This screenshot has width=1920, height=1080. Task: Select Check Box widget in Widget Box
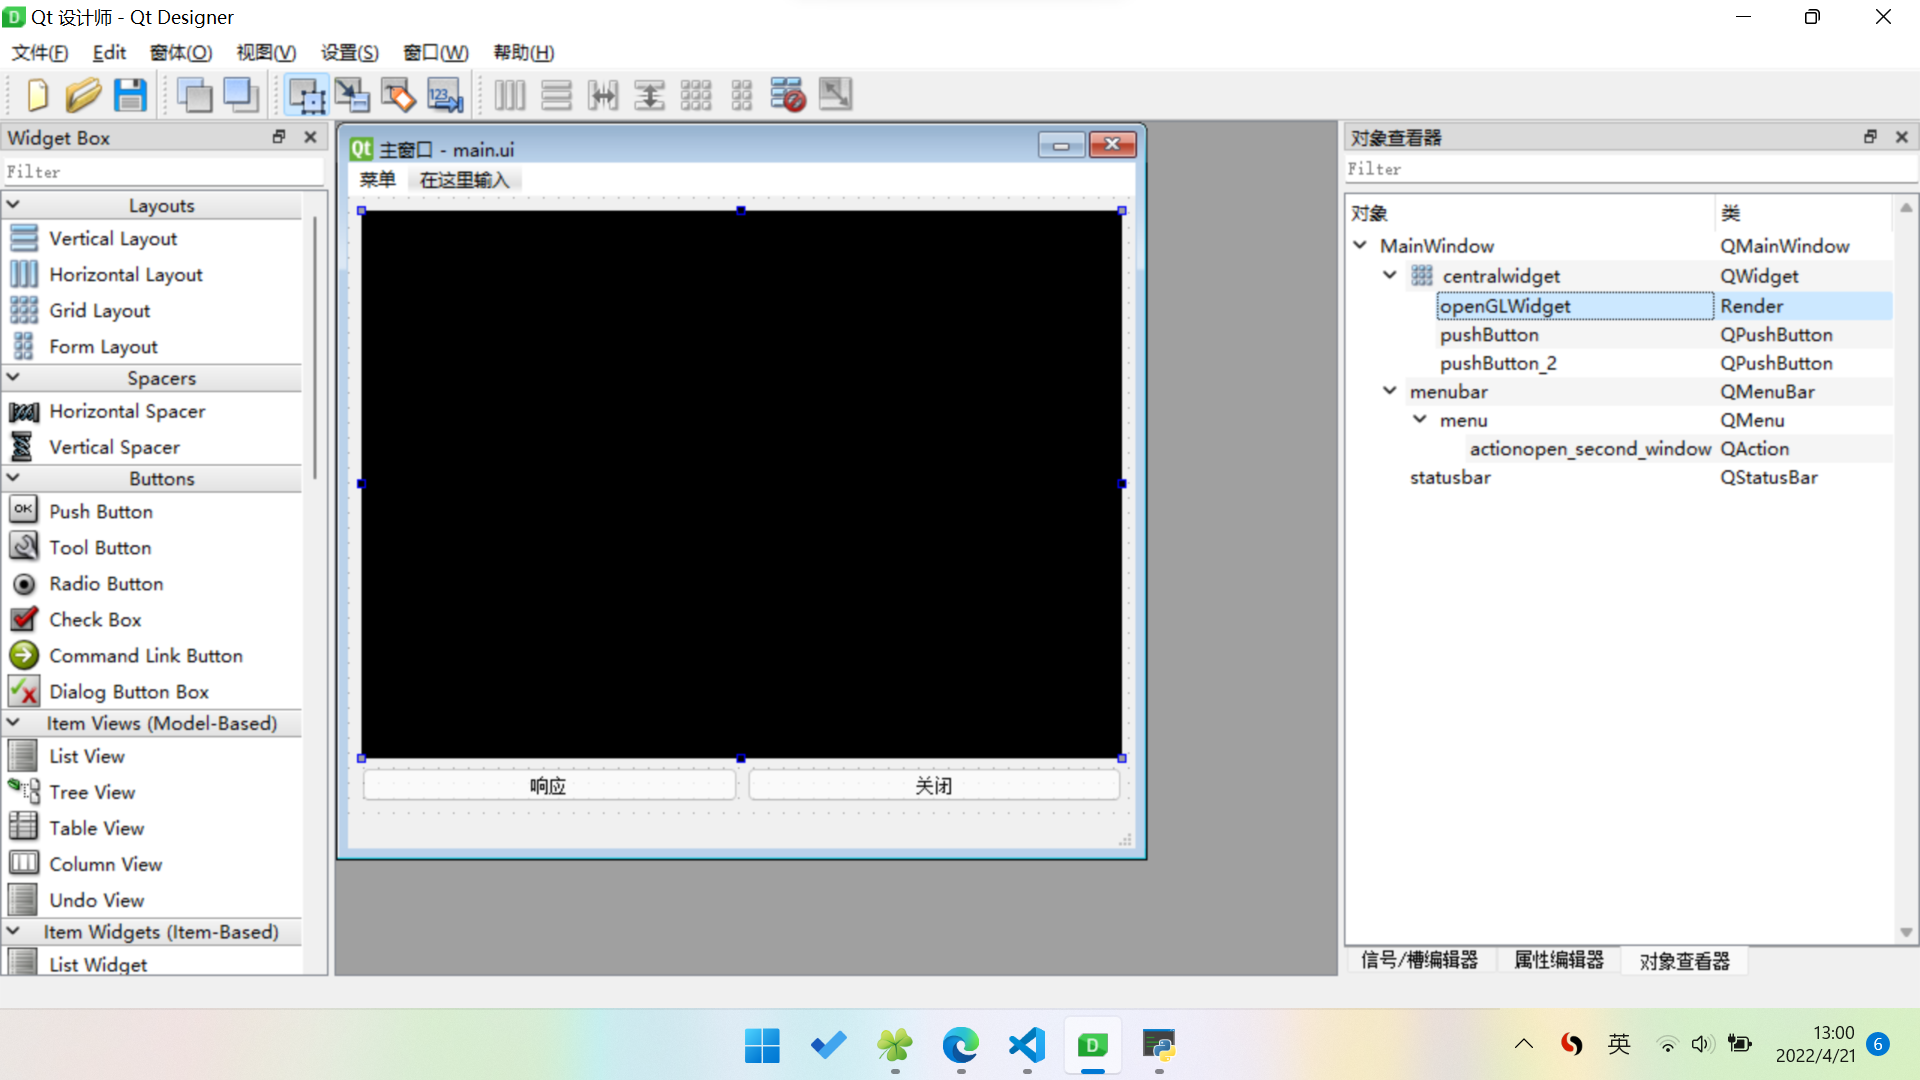coord(95,620)
